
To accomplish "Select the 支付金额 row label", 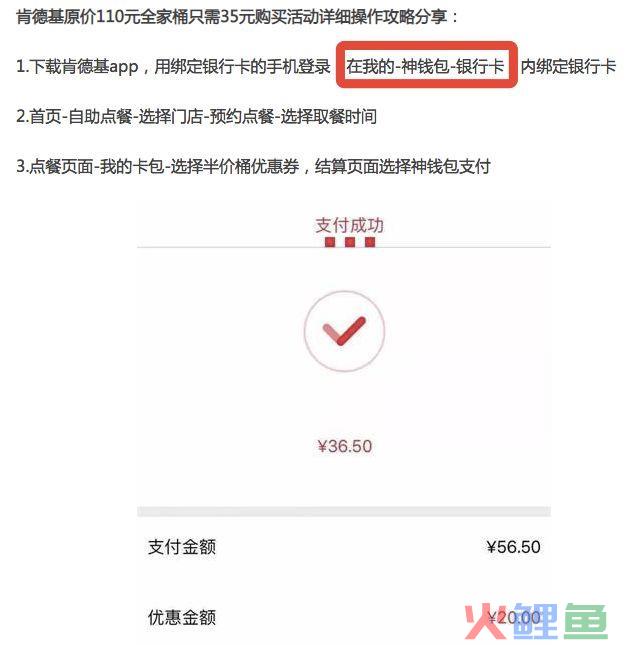I will (182, 547).
